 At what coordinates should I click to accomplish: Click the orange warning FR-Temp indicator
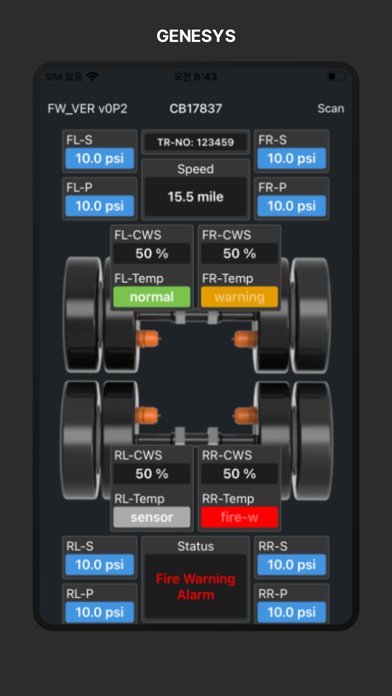tap(240, 297)
